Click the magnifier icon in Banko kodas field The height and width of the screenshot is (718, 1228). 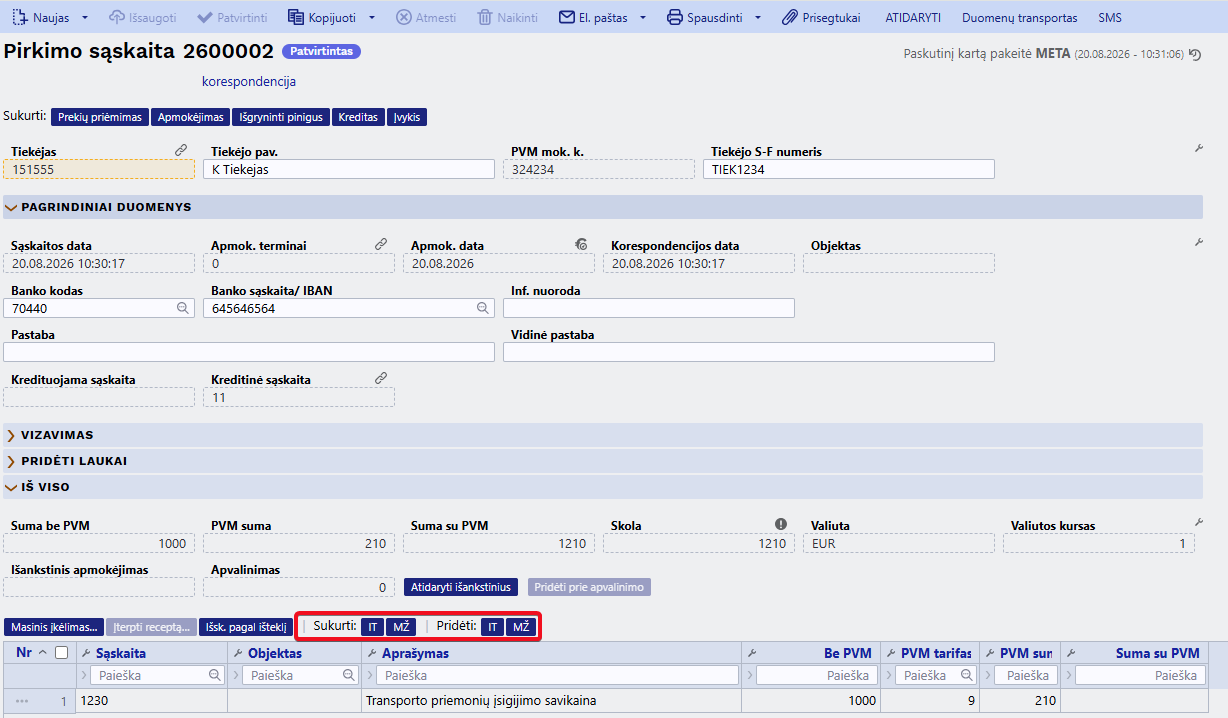tap(183, 309)
